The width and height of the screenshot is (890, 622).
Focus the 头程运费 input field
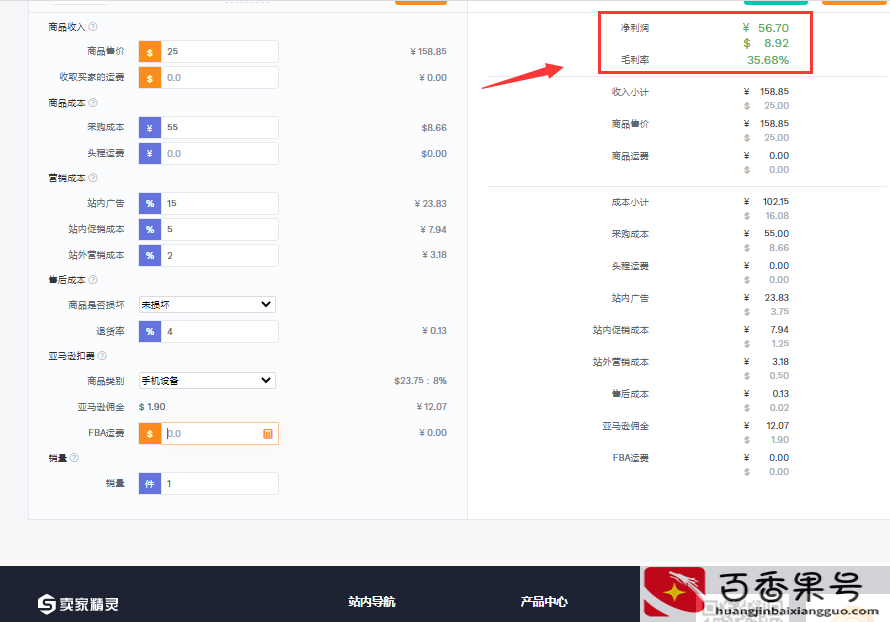tap(220, 154)
